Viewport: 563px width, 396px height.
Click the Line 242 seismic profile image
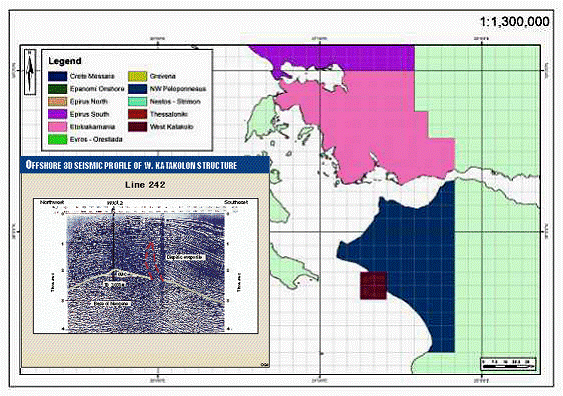click(145, 266)
